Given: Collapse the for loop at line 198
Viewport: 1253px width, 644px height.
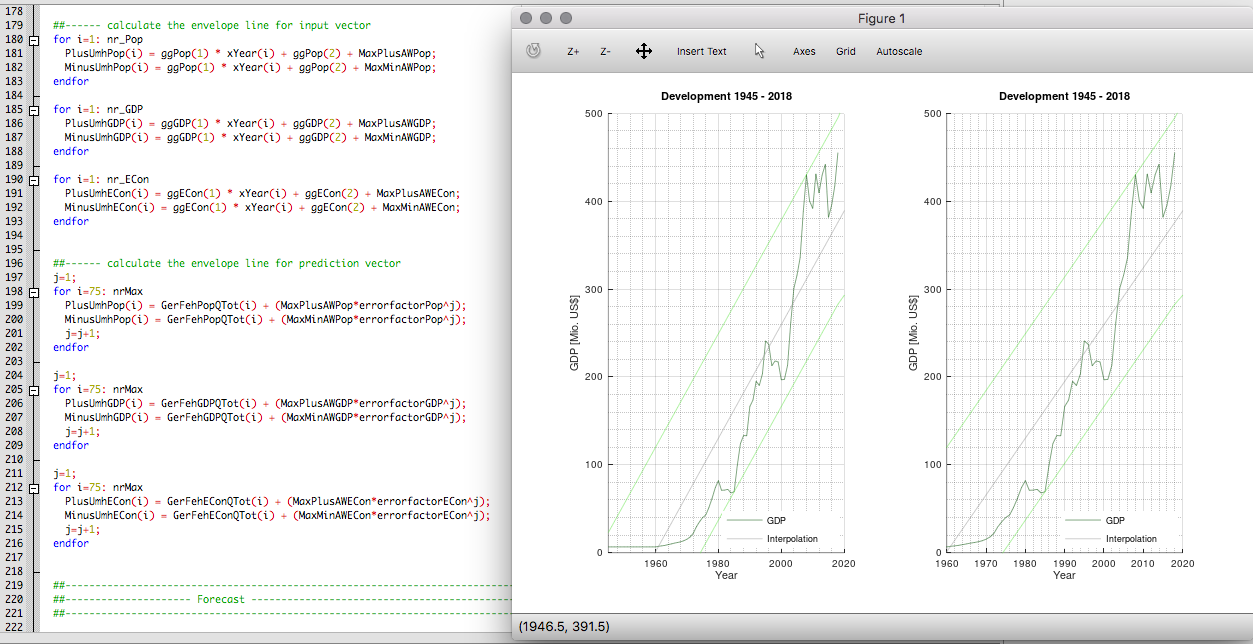Looking at the screenshot, I should [34, 292].
